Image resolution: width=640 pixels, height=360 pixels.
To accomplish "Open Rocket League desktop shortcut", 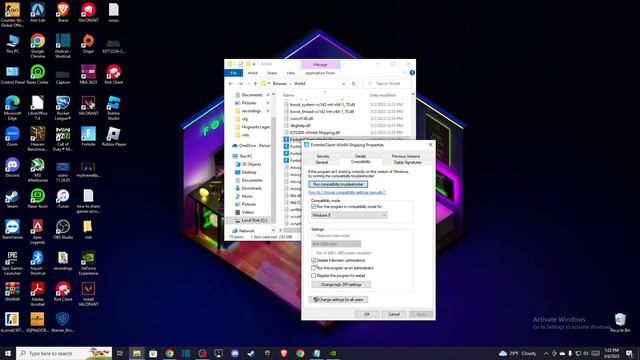I will pos(63,108).
